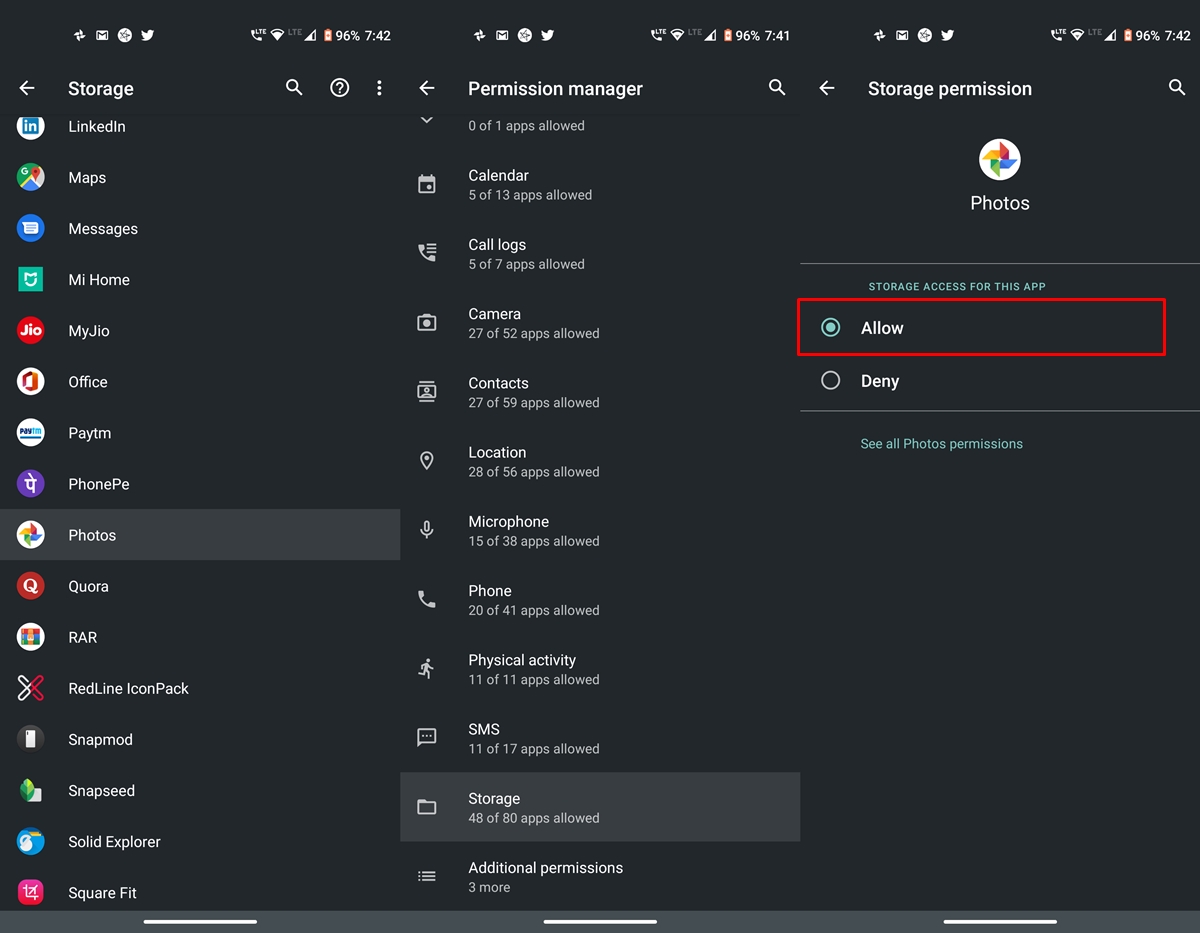Select PhonePe text in app list
This screenshot has height=933, width=1200.
[x=99, y=483]
